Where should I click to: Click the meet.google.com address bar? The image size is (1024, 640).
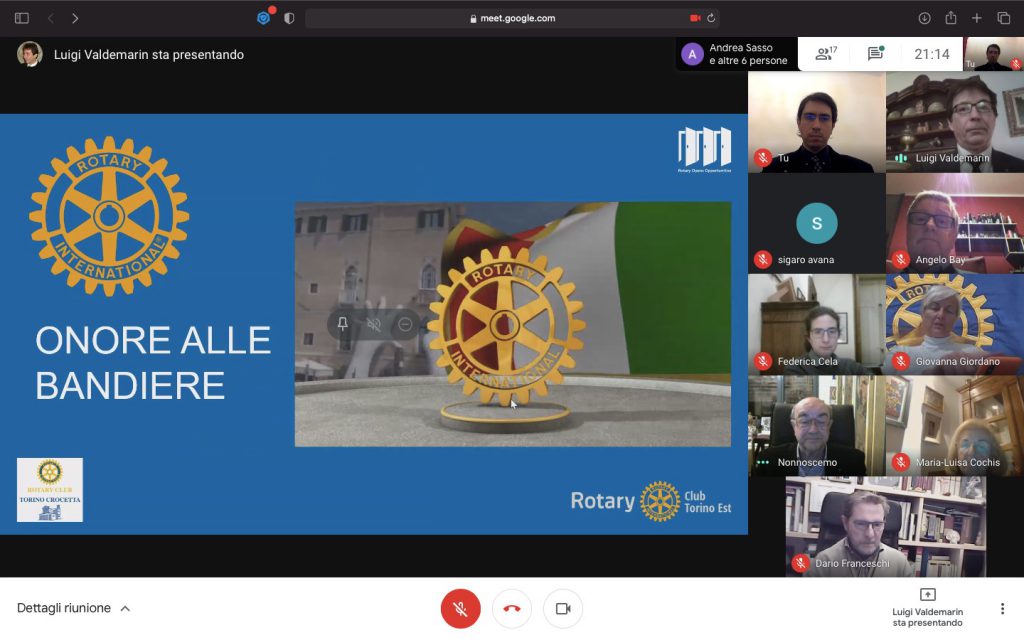click(x=513, y=18)
